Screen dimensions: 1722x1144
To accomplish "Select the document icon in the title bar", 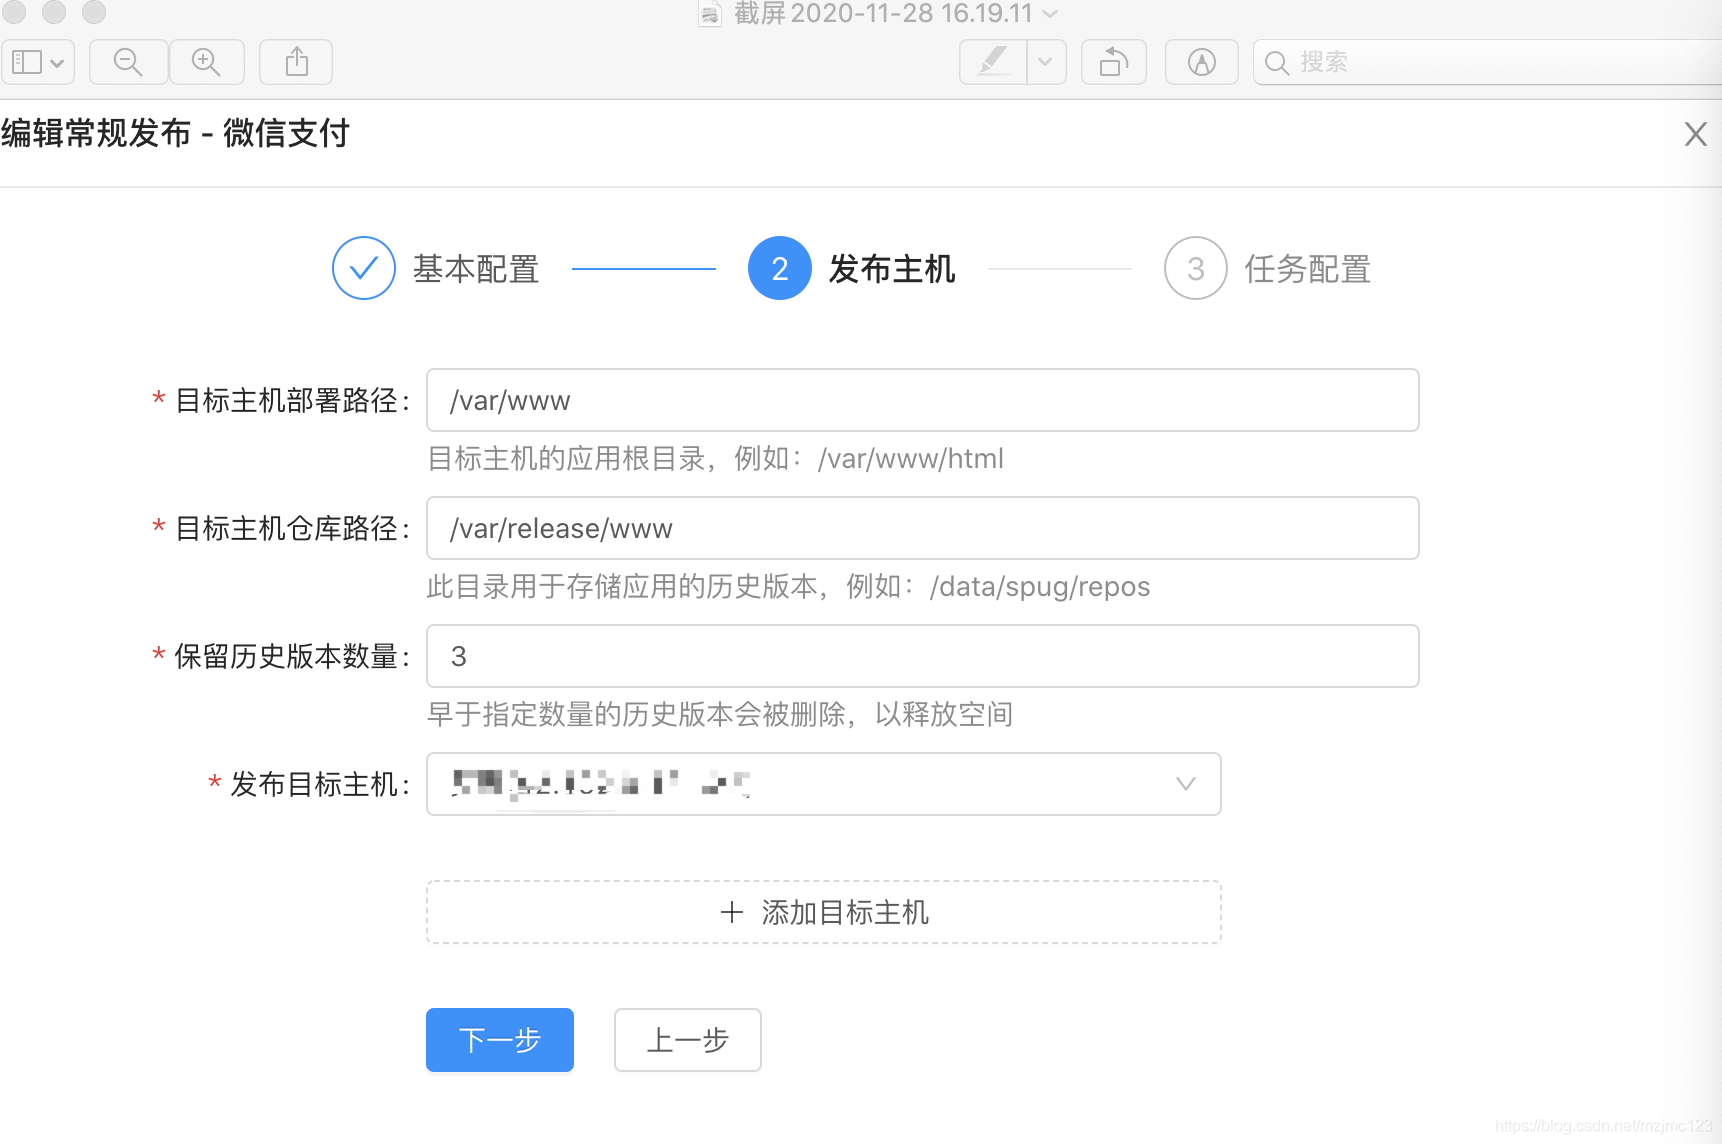I will point(710,14).
